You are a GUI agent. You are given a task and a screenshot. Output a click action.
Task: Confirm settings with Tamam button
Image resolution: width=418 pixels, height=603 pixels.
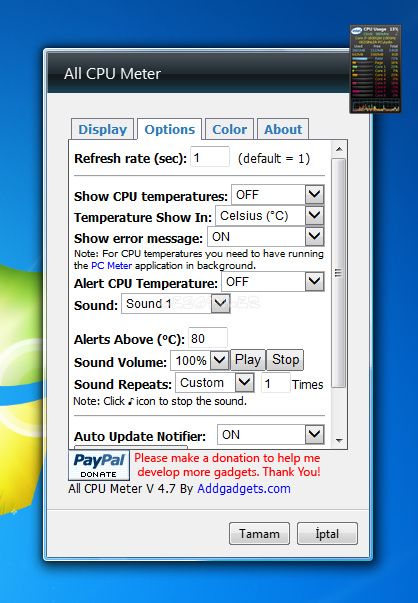[259, 533]
